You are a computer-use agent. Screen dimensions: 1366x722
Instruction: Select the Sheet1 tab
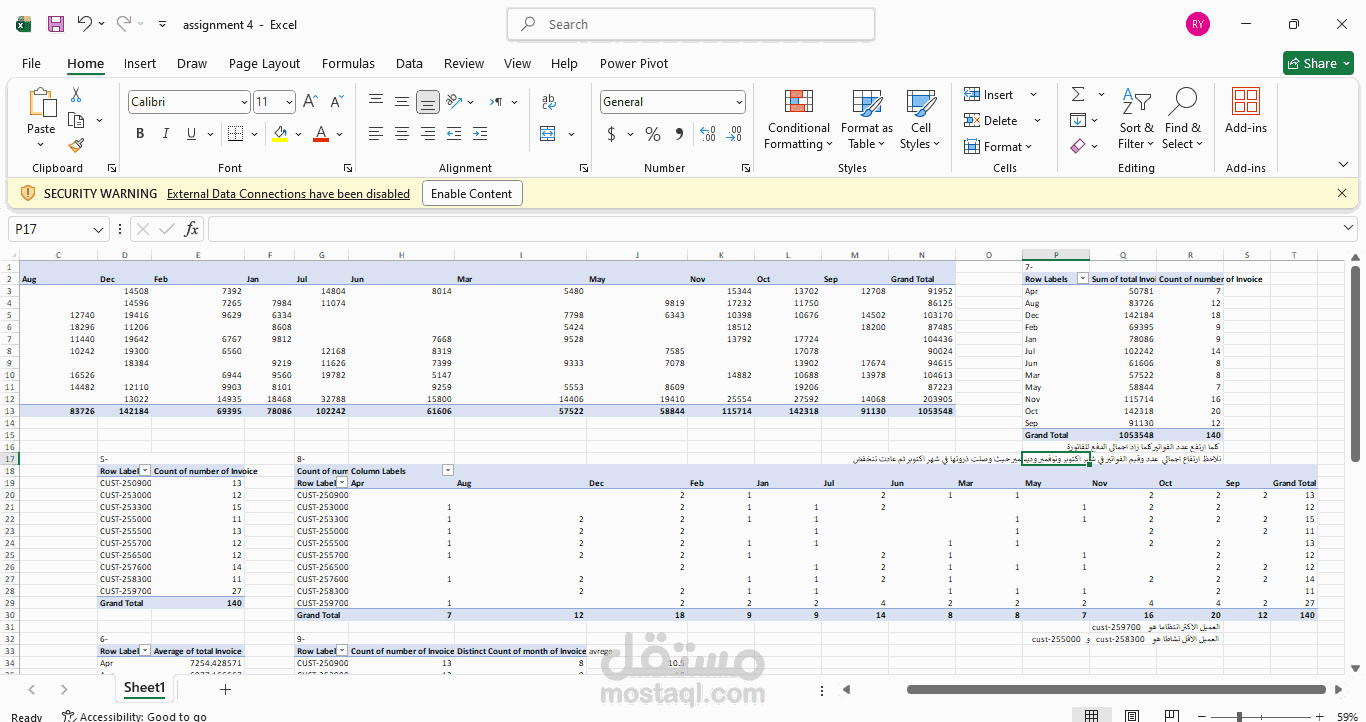coord(144,688)
